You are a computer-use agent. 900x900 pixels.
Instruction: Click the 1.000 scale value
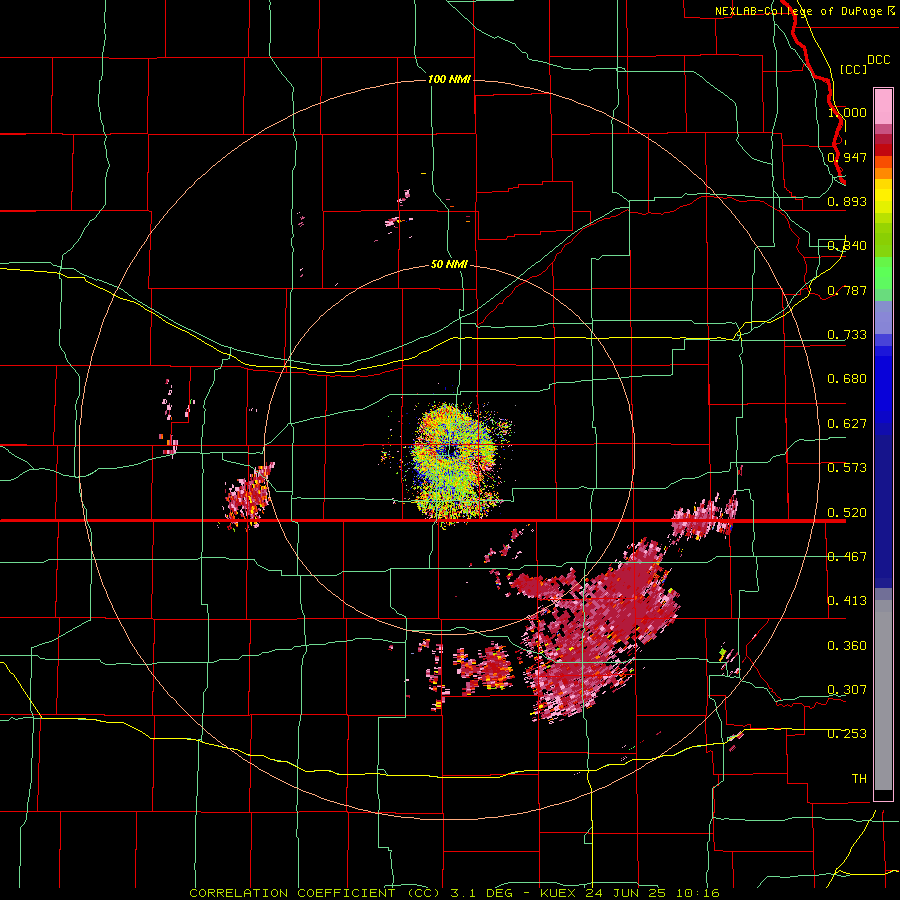click(x=847, y=112)
